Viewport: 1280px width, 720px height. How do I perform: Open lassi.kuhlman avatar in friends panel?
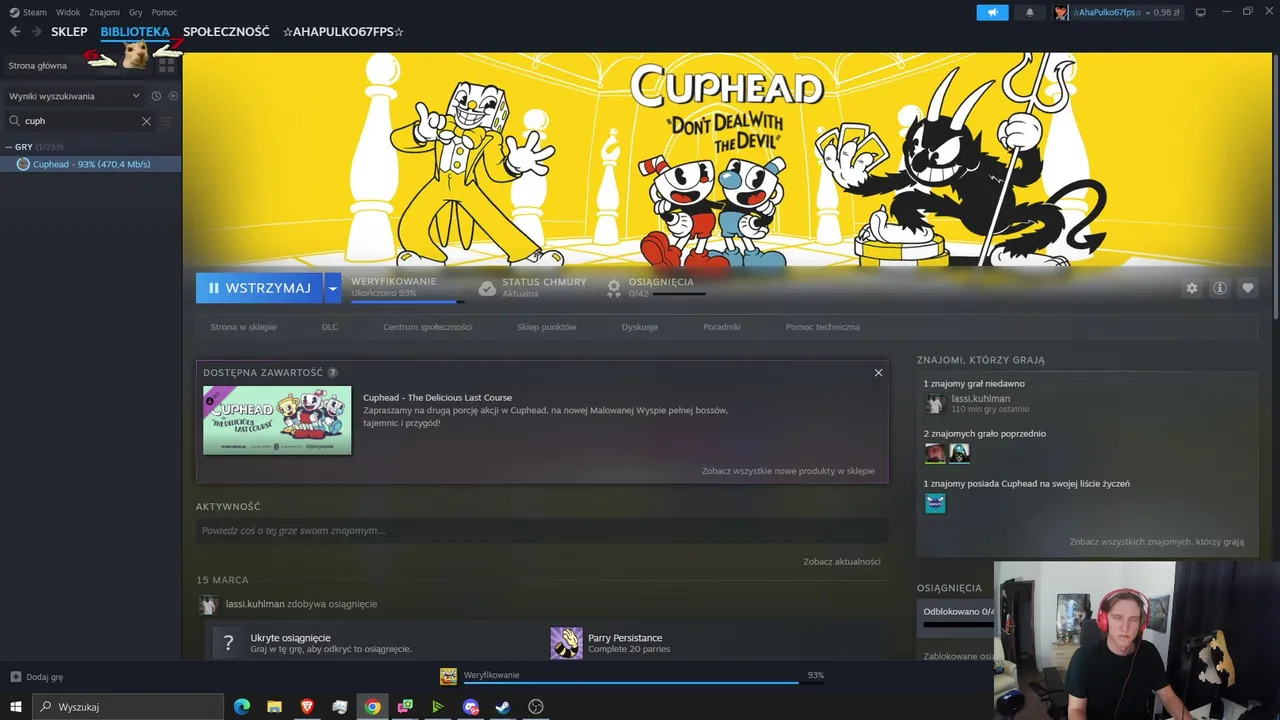(x=935, y=404)
